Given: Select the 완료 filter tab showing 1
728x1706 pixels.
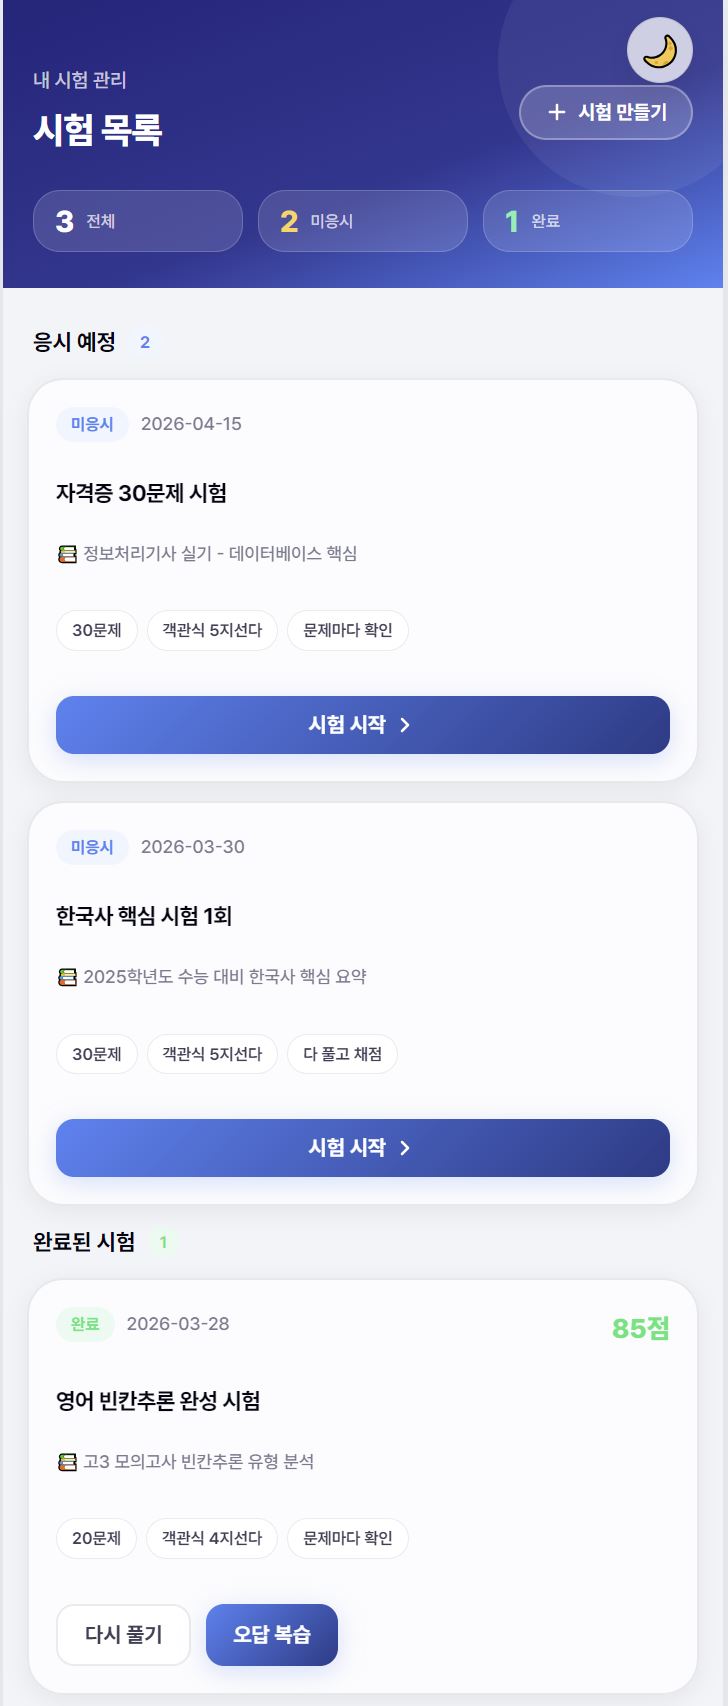Looking at the screenshot, I should pyautogui.click(x=587, y=221).
